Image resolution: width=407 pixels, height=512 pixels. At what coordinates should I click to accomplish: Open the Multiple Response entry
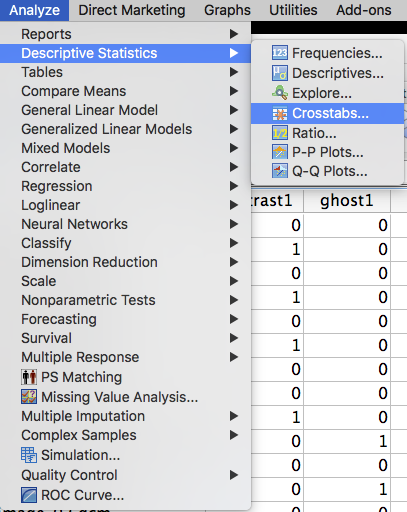click(x=125, y=357)
